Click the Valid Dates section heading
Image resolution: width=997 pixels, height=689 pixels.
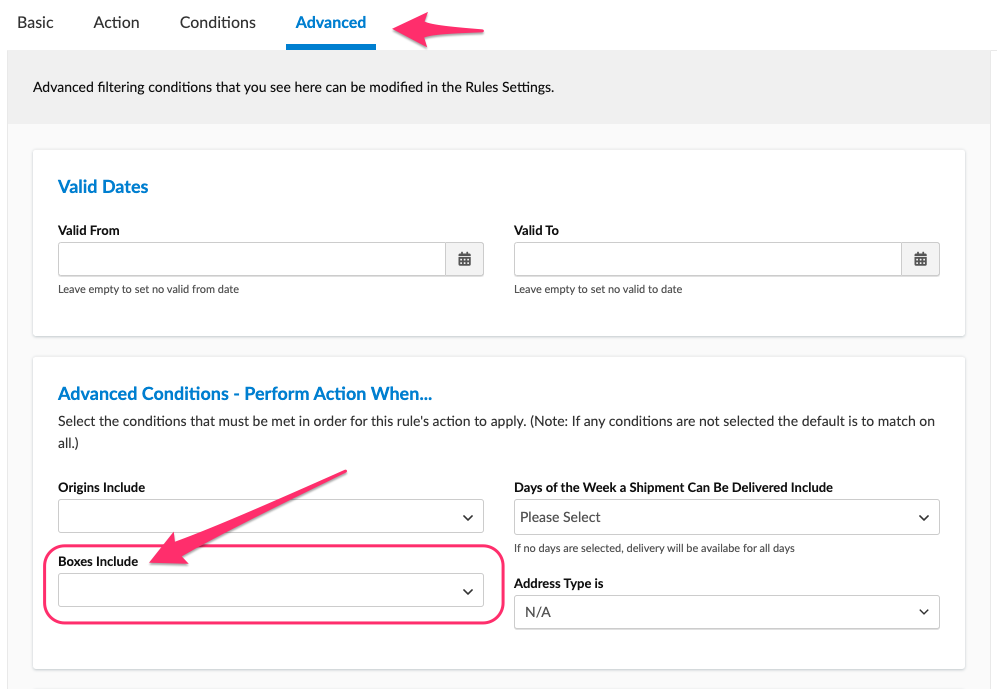coord(103,187)
